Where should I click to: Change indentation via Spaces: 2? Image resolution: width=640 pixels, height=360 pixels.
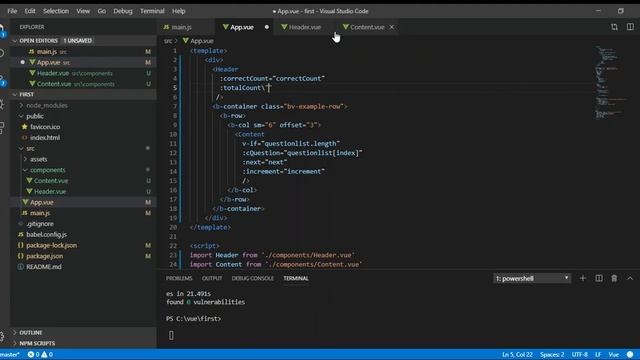[x=552, y=355]
